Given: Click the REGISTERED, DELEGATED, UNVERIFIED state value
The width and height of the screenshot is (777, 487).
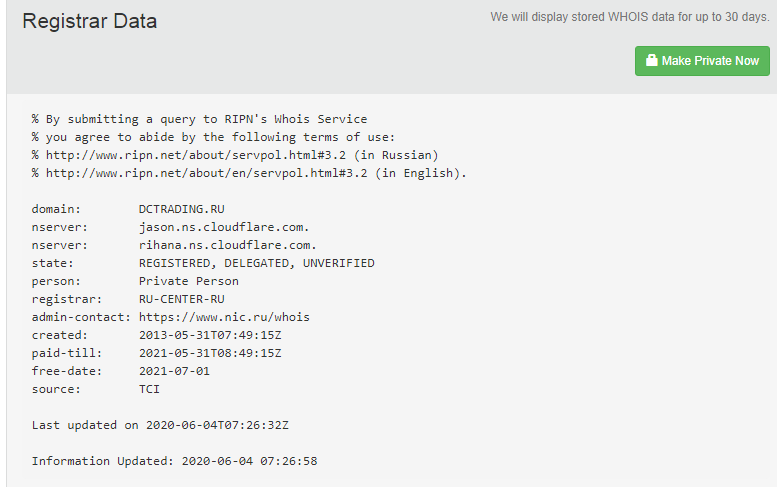Looking at the screenshot, I should click(257, 263).
